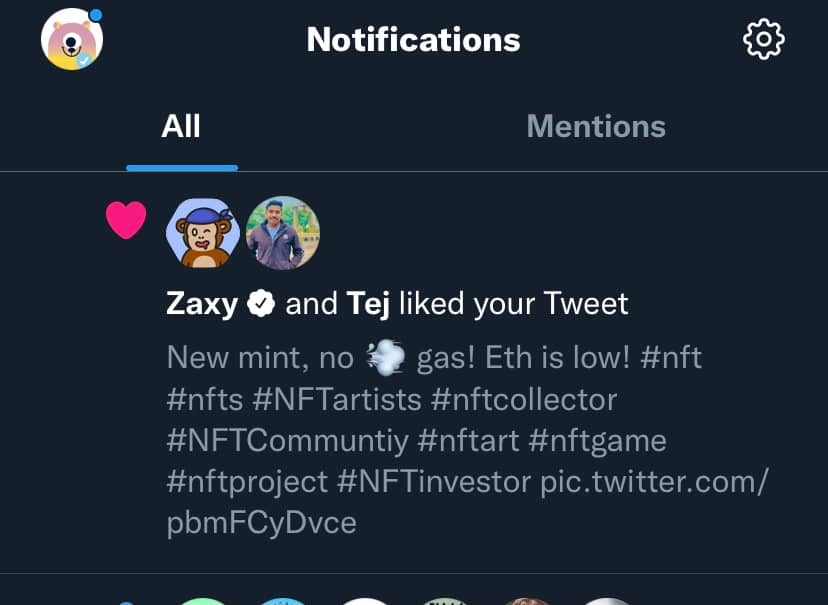Open notification settings gear
The height and width of the screenshot is (605, 828).
pyautogui.click(x=764, y=40)
